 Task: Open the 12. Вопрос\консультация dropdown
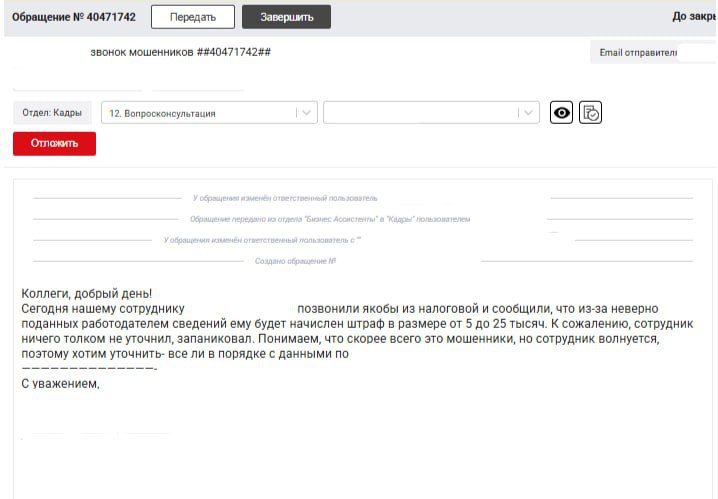209,113
